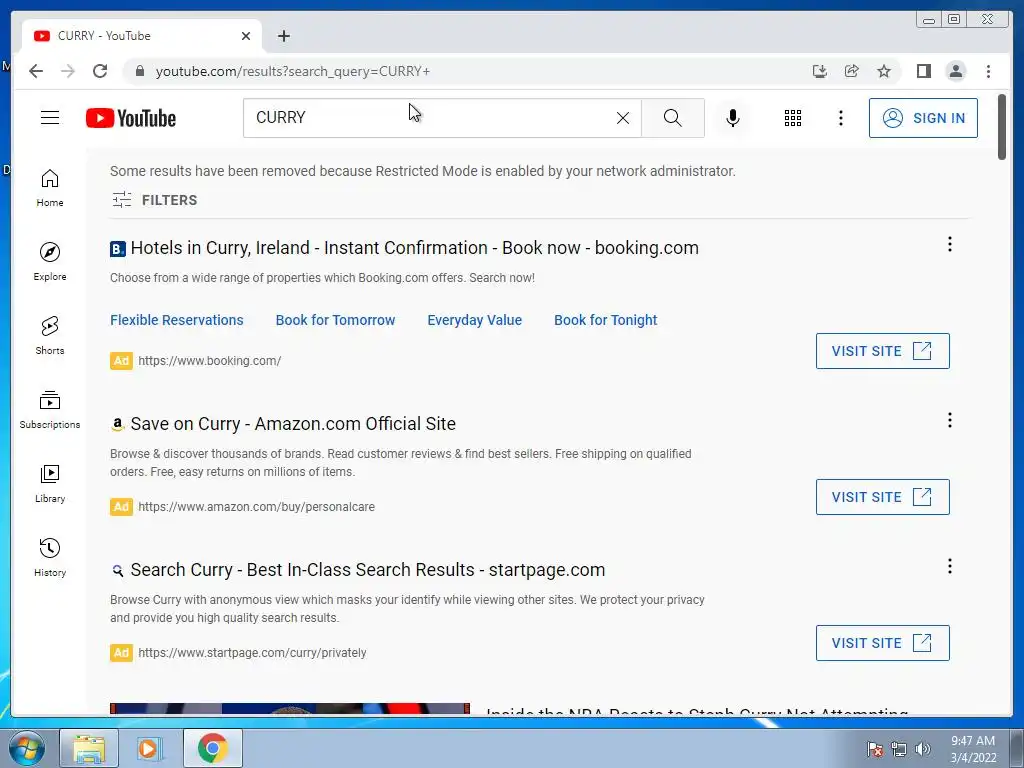Open File Explorer from taskbar
1024x768 pixels.
(x=89, y=748)
